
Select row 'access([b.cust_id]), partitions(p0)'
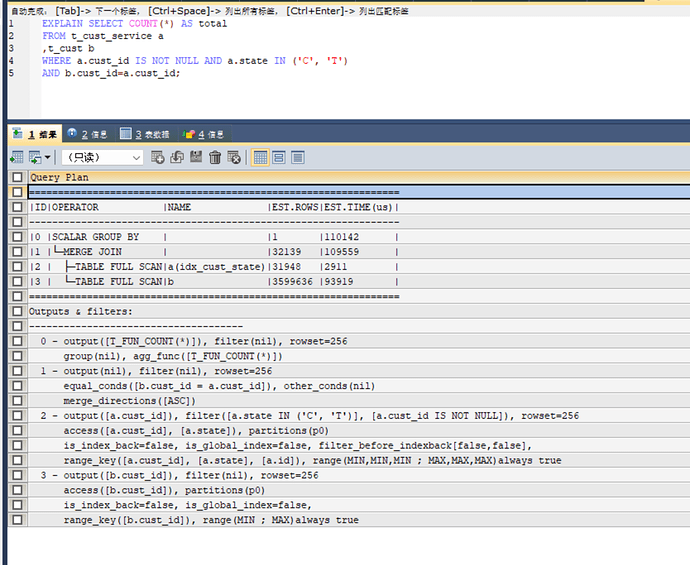coord(359,490)
